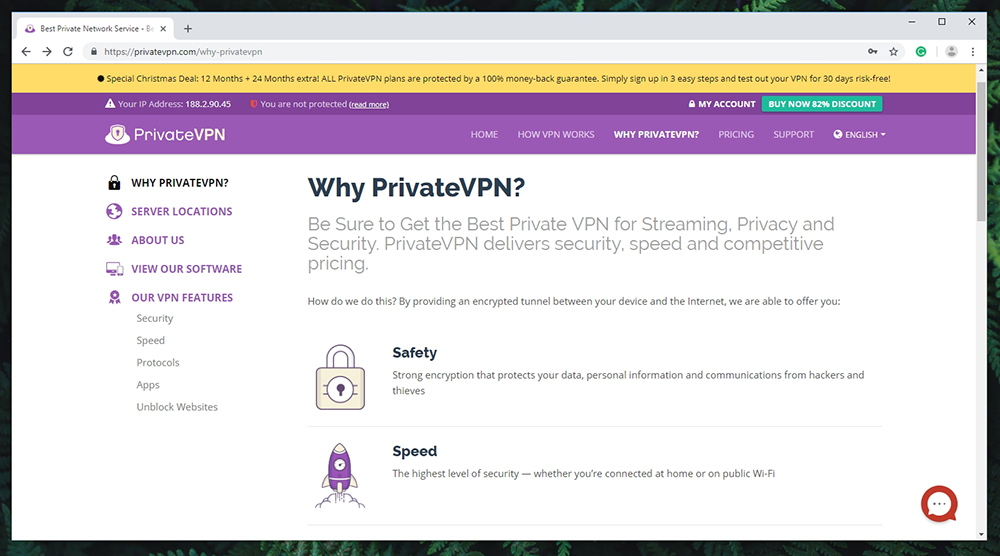The height and width of the screenshot is (556, 1000).
Task: Bookmark this page with the star icon
Action: pos(893,52)
